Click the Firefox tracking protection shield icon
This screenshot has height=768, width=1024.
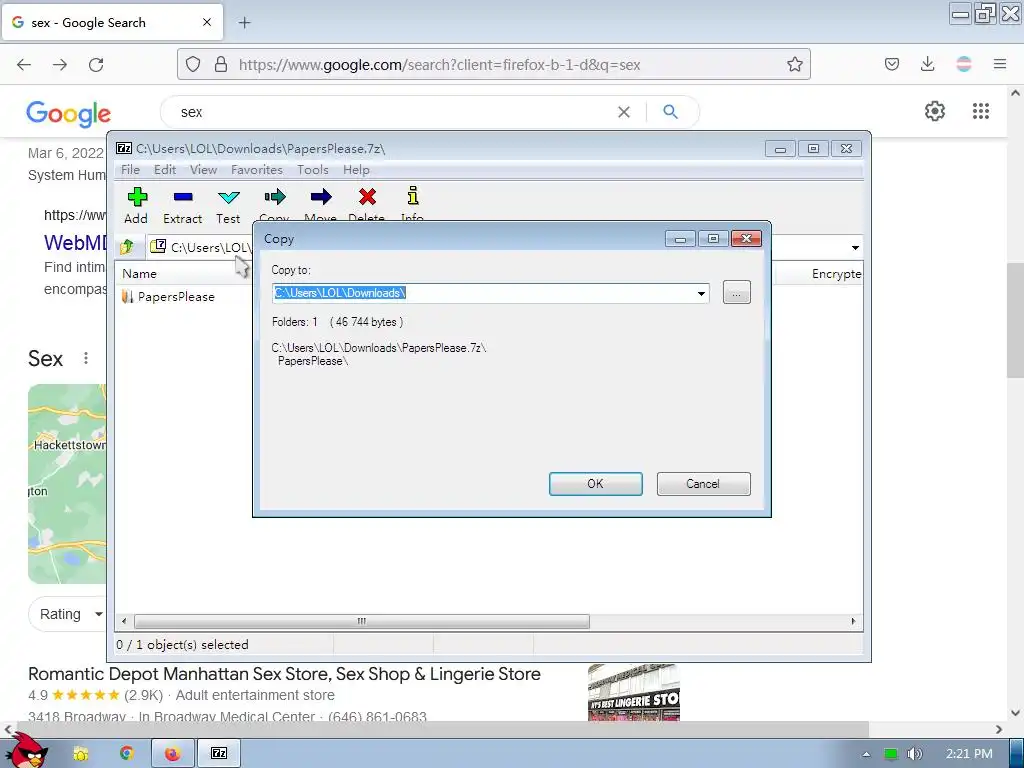coord(193,64)
